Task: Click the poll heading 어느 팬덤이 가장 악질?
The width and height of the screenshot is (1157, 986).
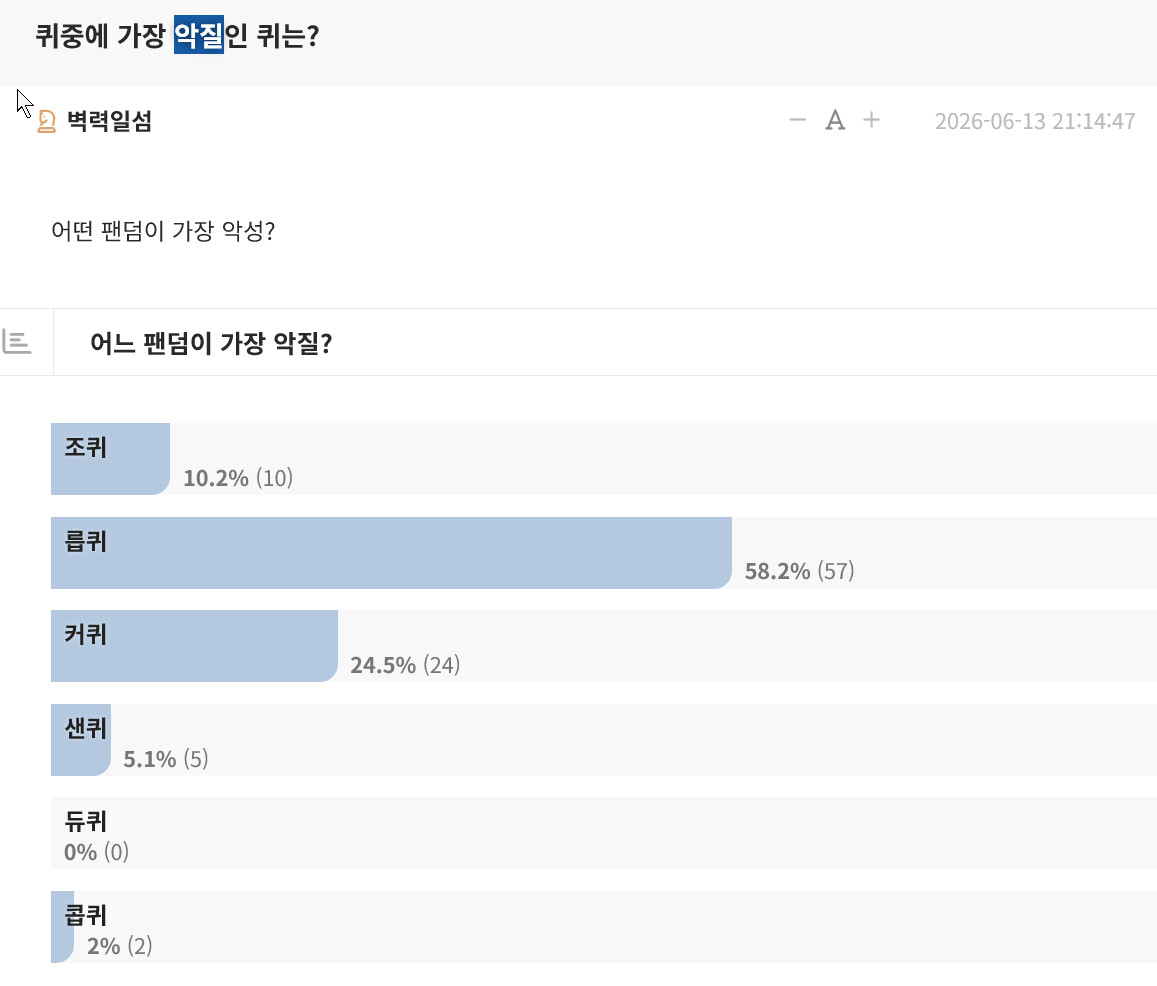Action: click(211, 342)
